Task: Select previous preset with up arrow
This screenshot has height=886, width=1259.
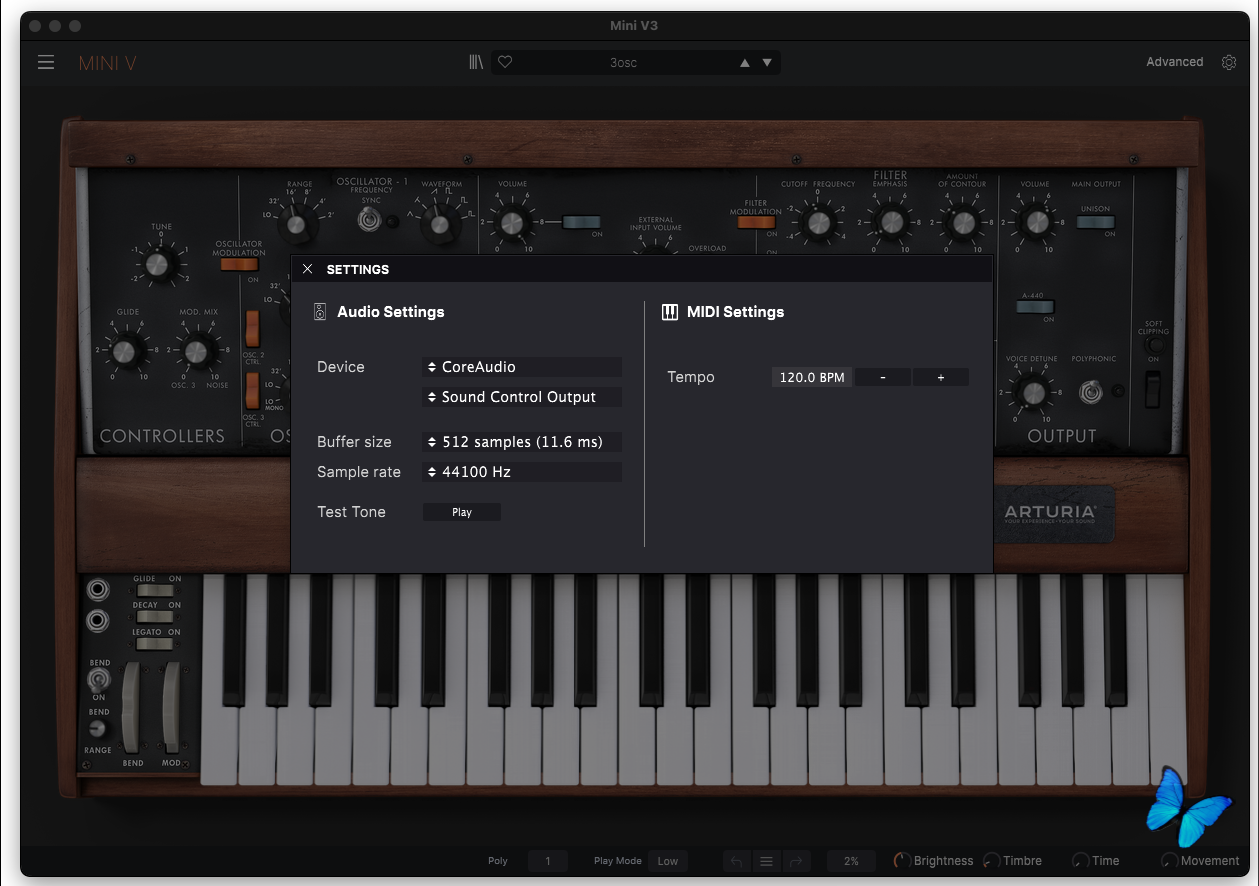Action: (x=744, y=63)
